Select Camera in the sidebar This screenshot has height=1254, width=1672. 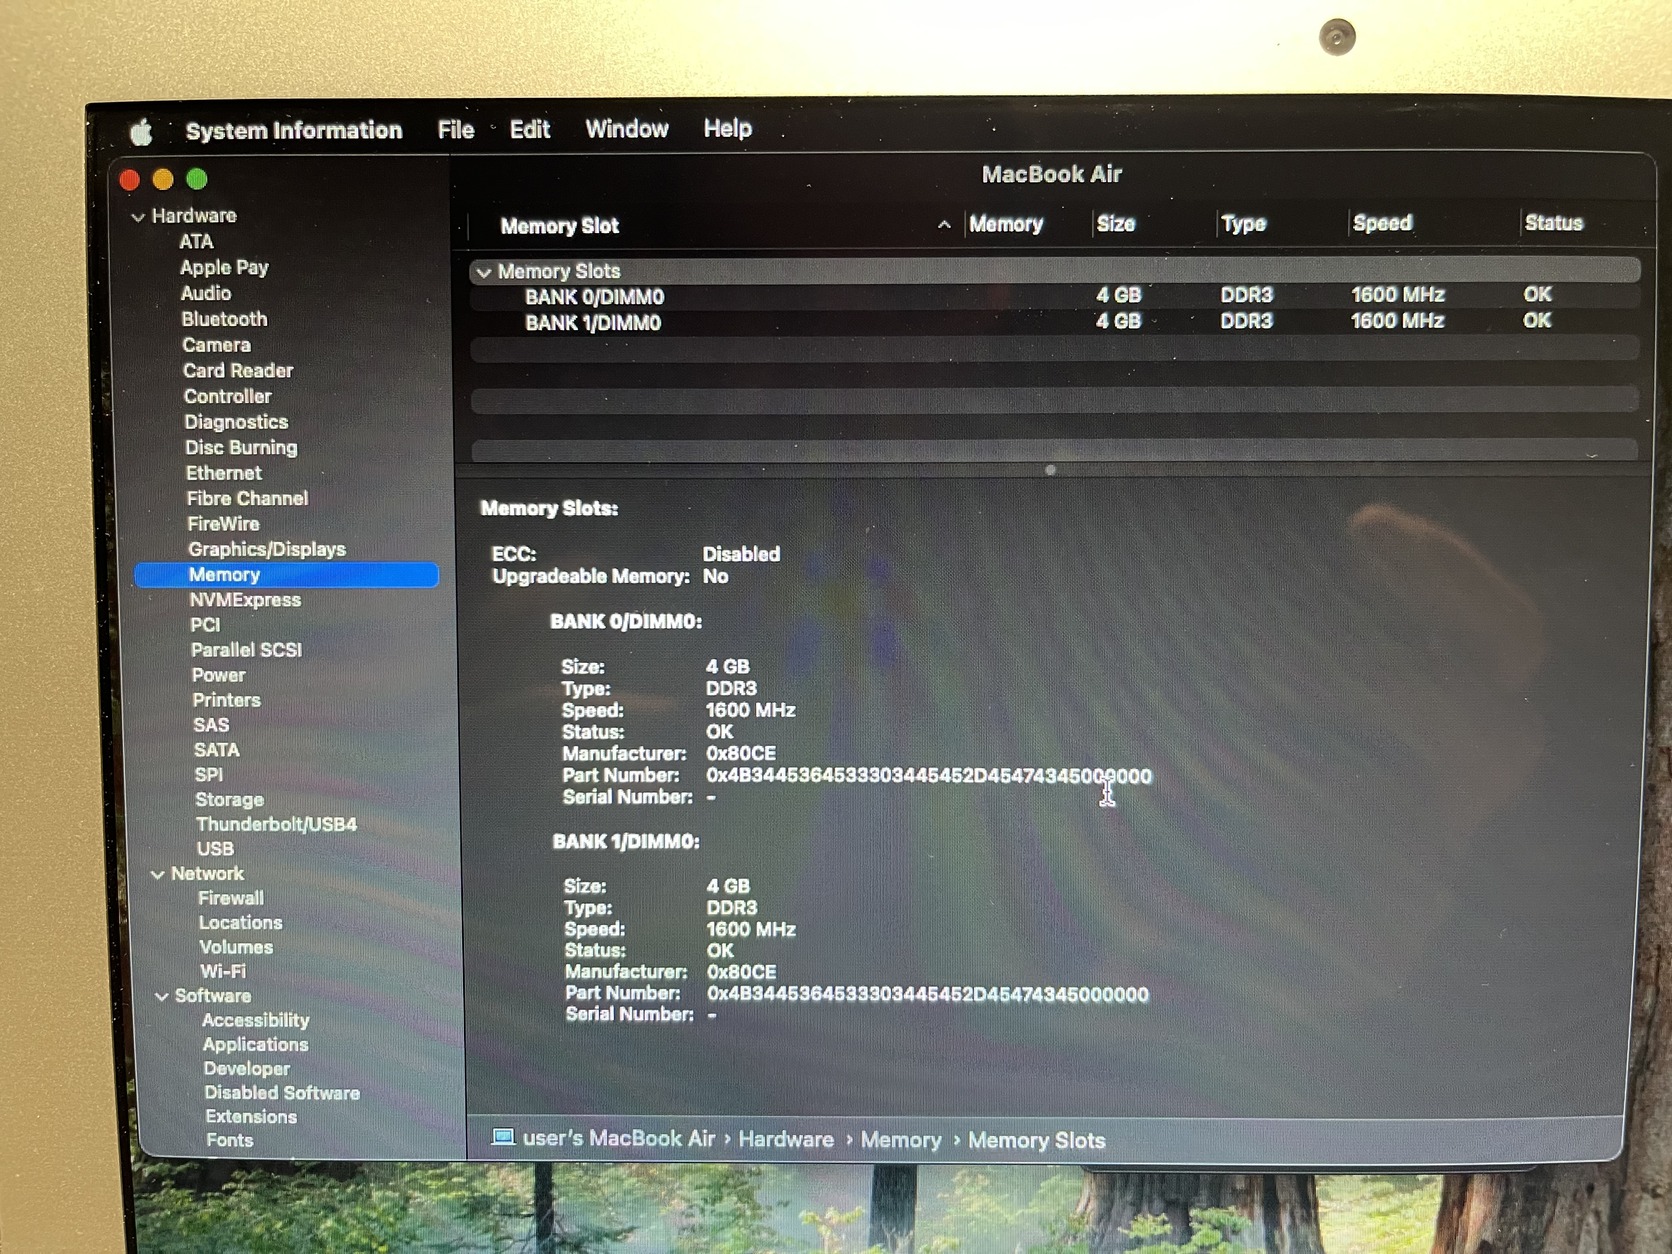(x=216, y=345)
